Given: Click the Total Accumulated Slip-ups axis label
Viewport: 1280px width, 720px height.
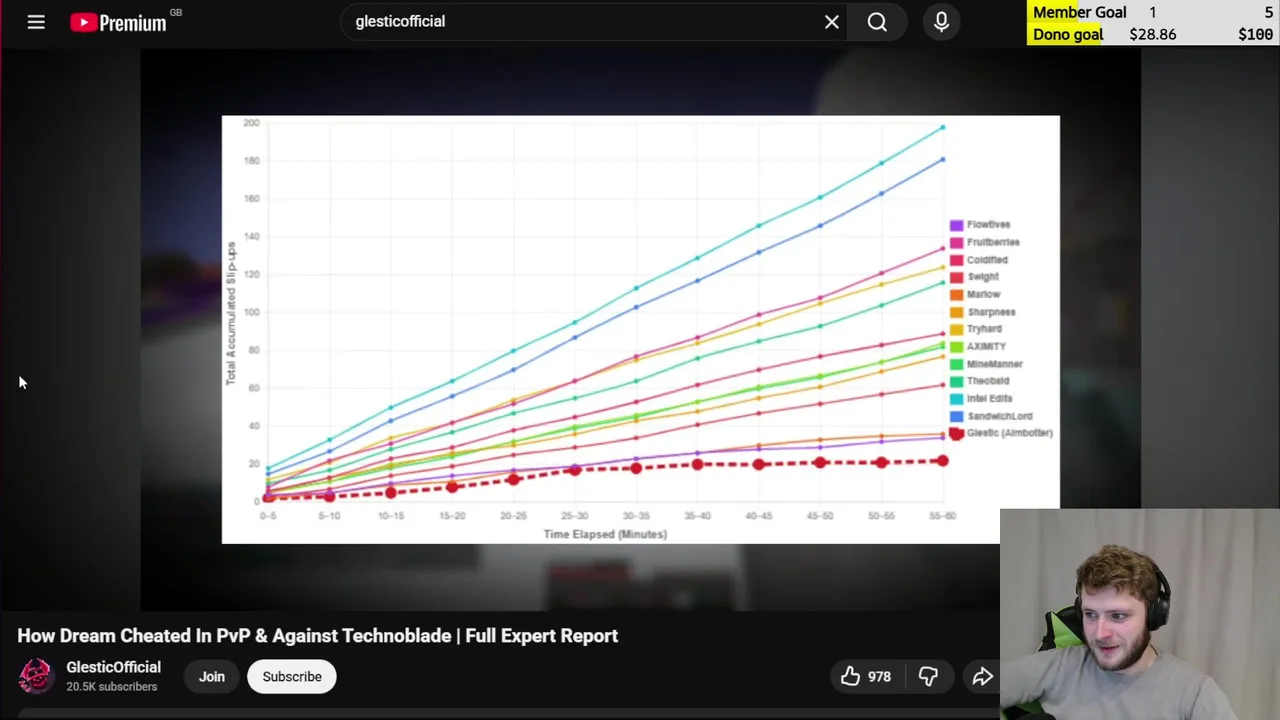Looking at the screenshot, I should click(x=231, y=313).
